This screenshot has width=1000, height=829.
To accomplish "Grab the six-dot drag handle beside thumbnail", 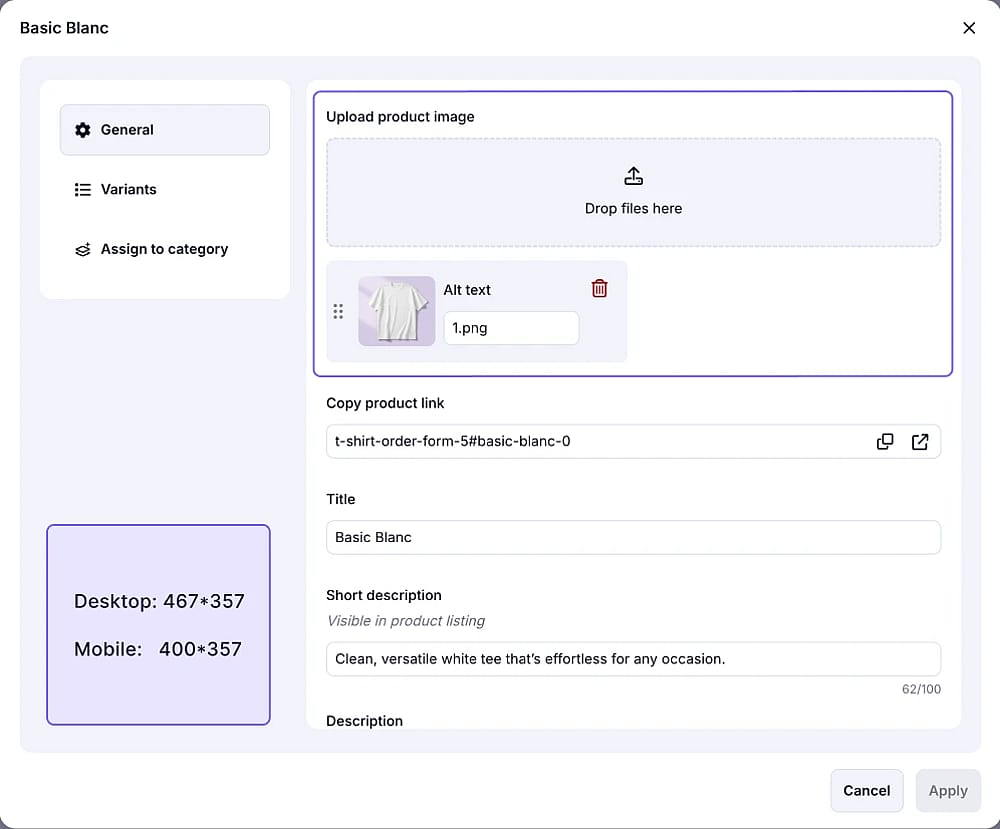I will tap(338, 311).
